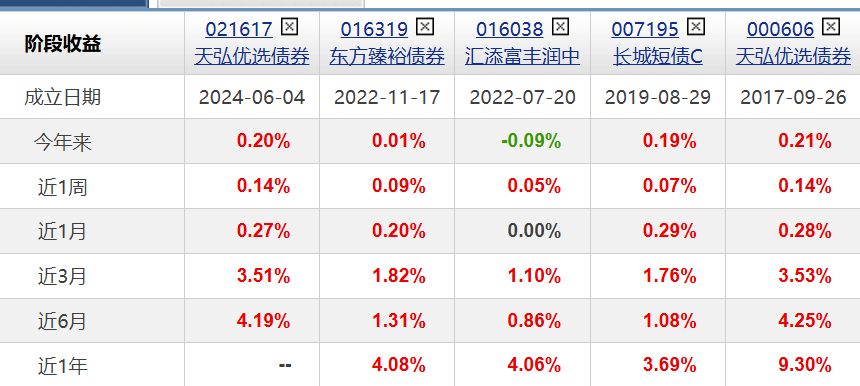Click the X icon beside code 016038

pos(560,26)
